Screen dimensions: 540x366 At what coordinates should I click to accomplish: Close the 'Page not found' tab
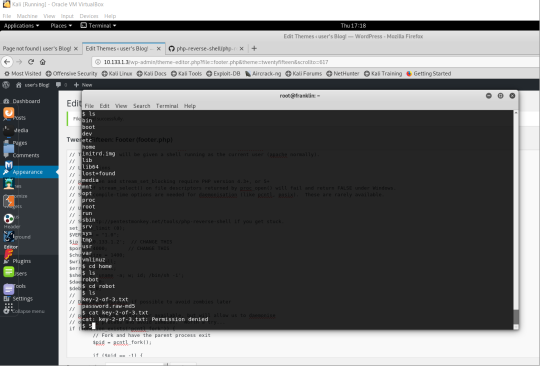coord(76,49)
